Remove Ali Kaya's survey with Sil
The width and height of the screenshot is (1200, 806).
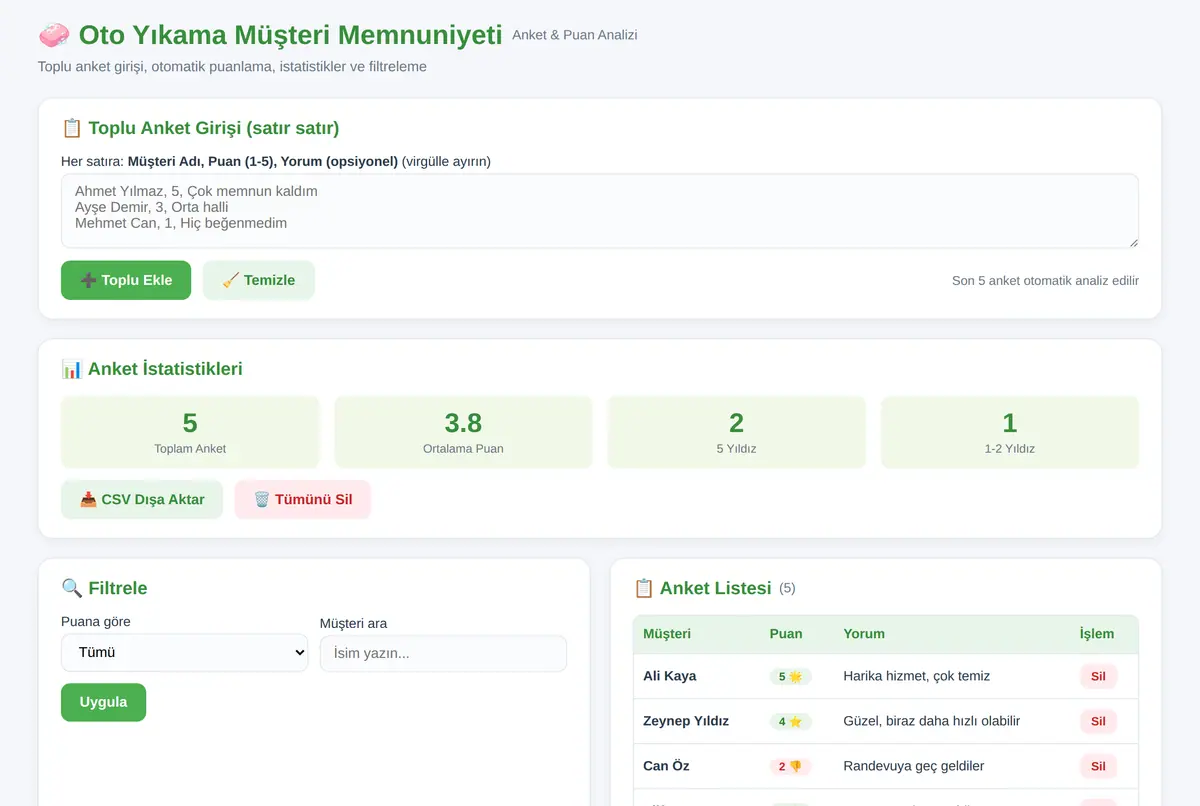point(1098,676)
